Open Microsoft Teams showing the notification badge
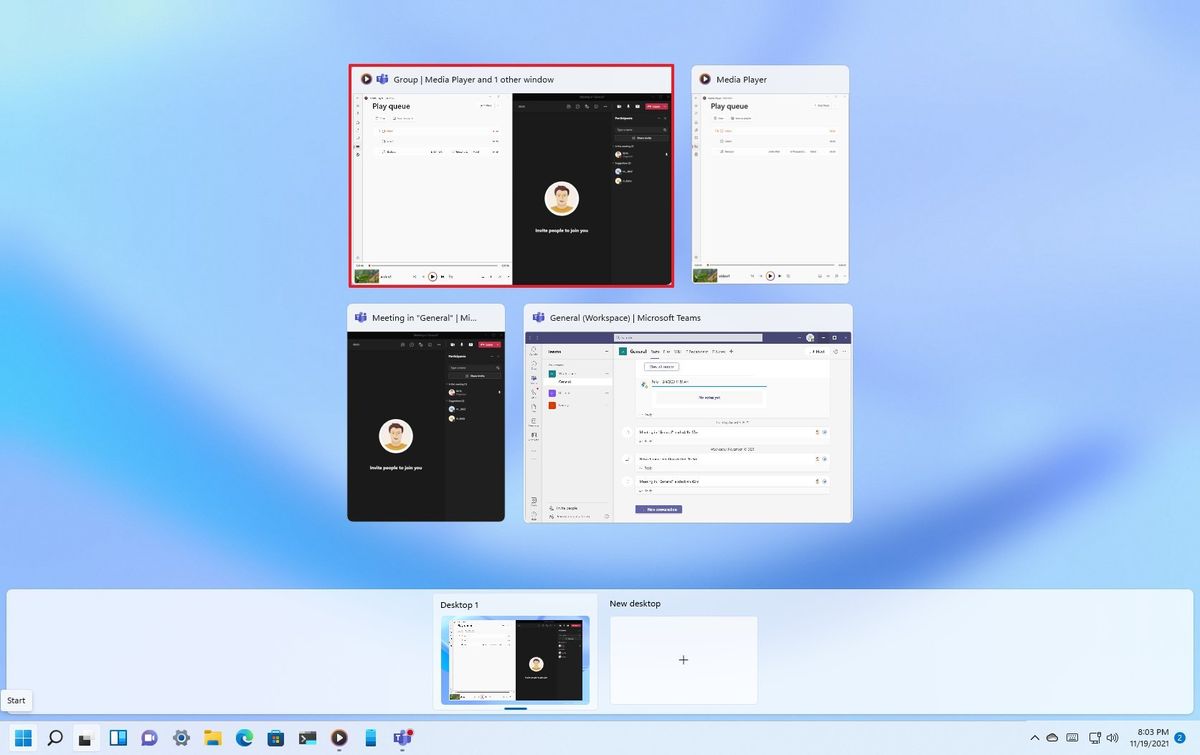Viewport: 1200px width, 755px height. click(403, 738)
